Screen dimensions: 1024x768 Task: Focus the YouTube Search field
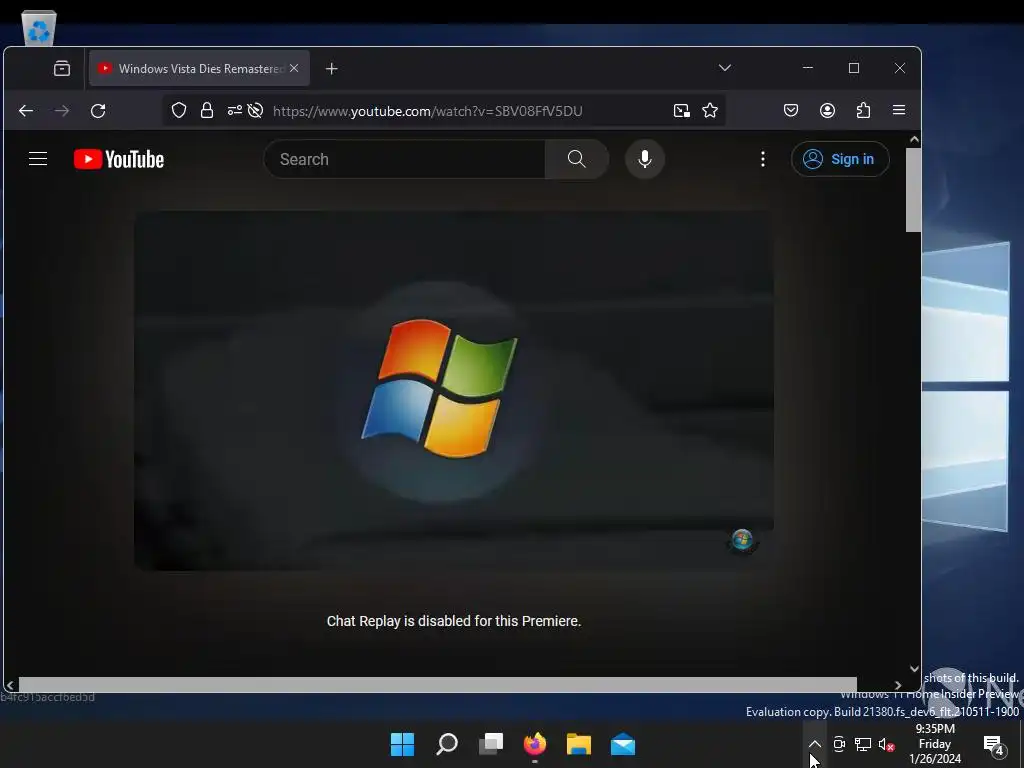[404, 159]
